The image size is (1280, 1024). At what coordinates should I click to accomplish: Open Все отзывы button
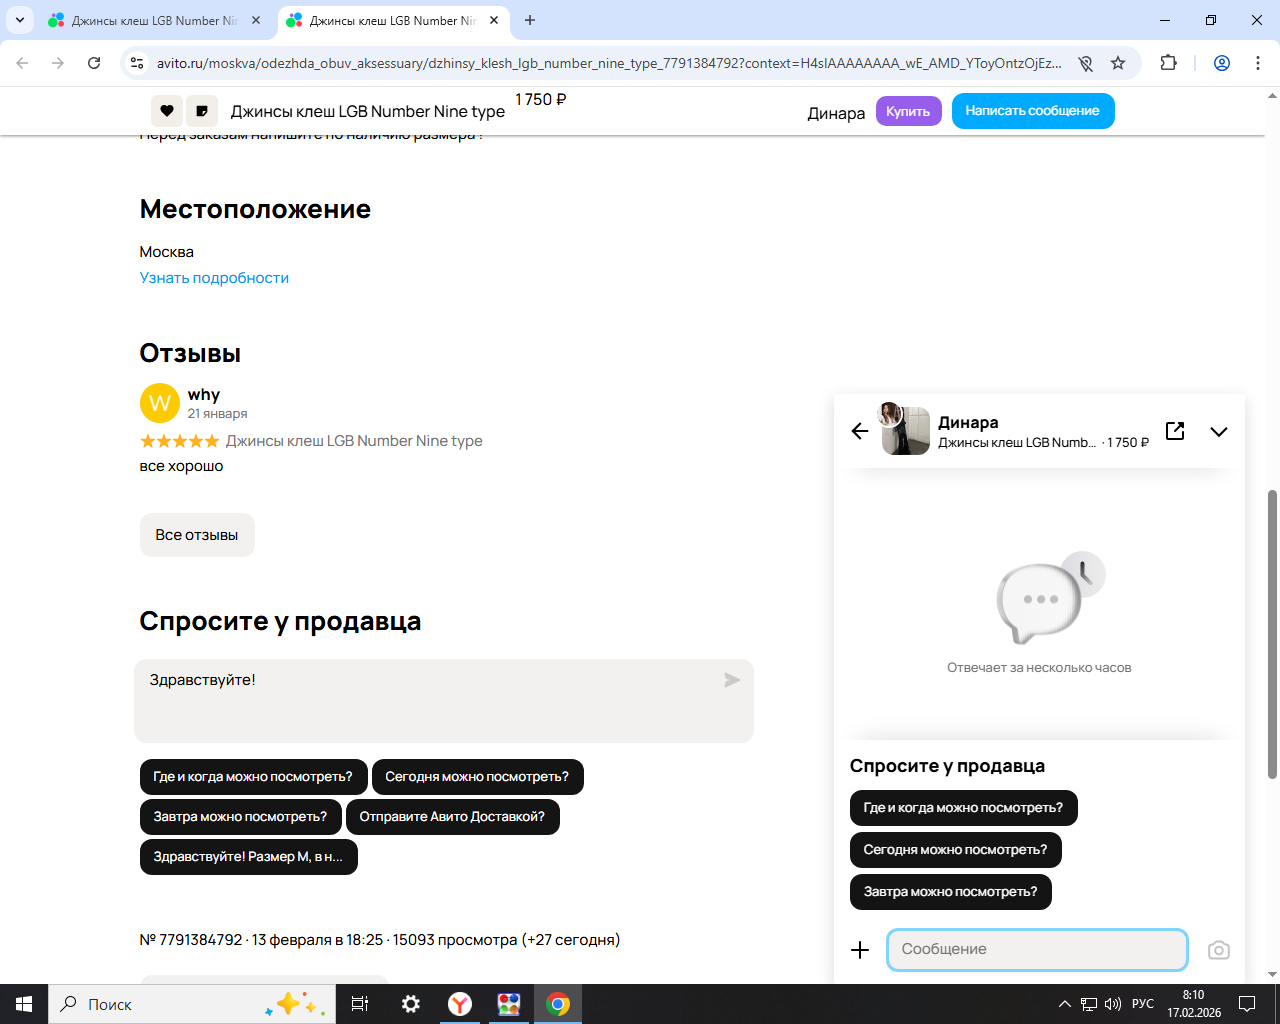click(x=197, y=535)
